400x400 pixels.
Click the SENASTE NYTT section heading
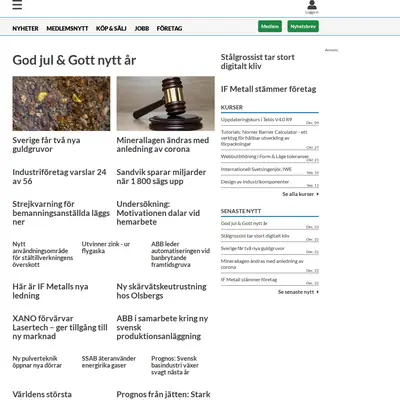coord(241,211)
